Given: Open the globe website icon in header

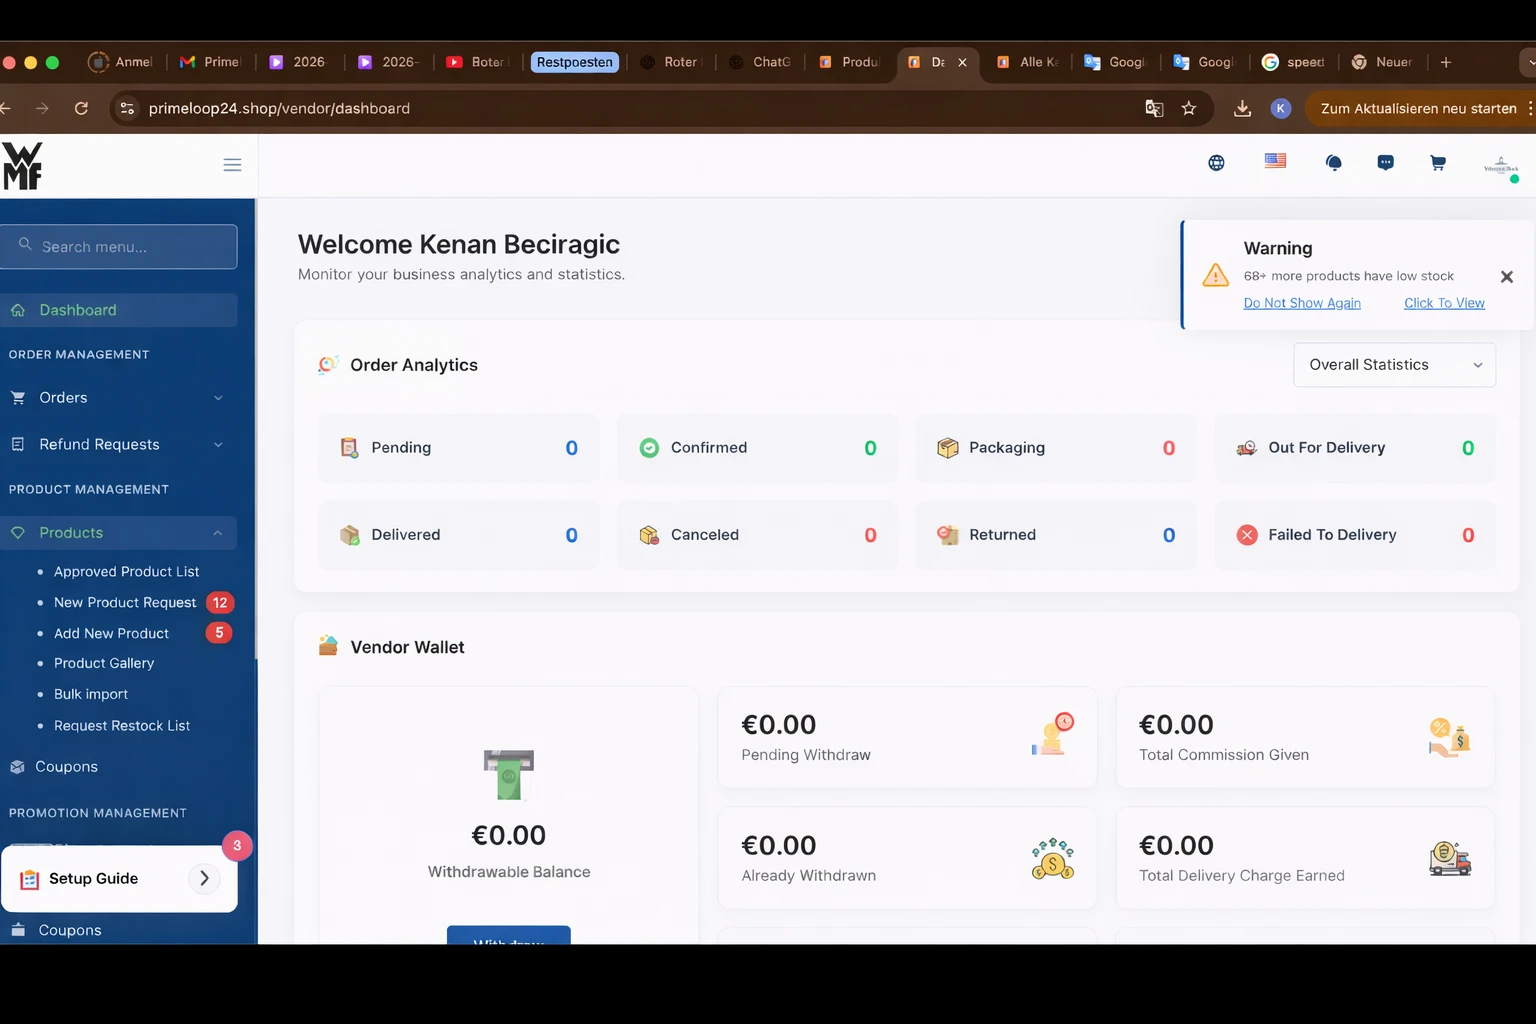Looking at the screenshot, I should point(1216,163).
